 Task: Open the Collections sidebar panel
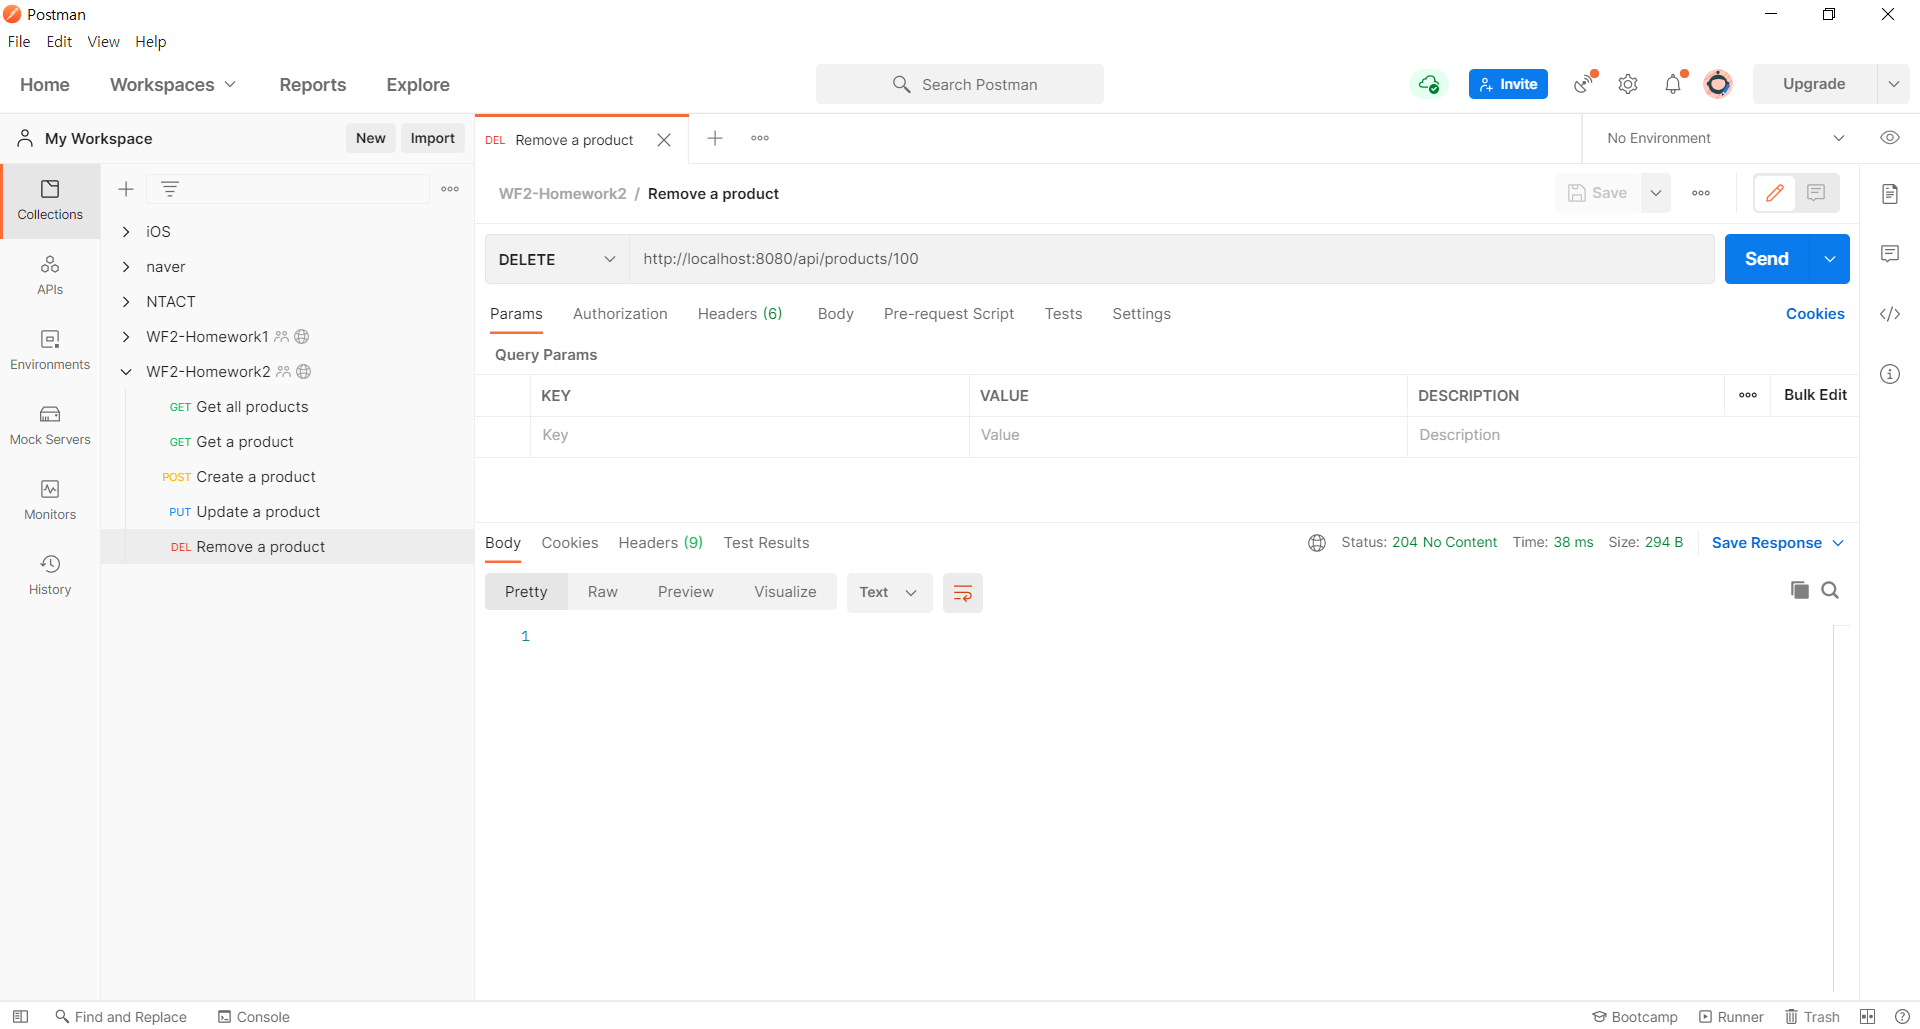[x=50, y=201]
